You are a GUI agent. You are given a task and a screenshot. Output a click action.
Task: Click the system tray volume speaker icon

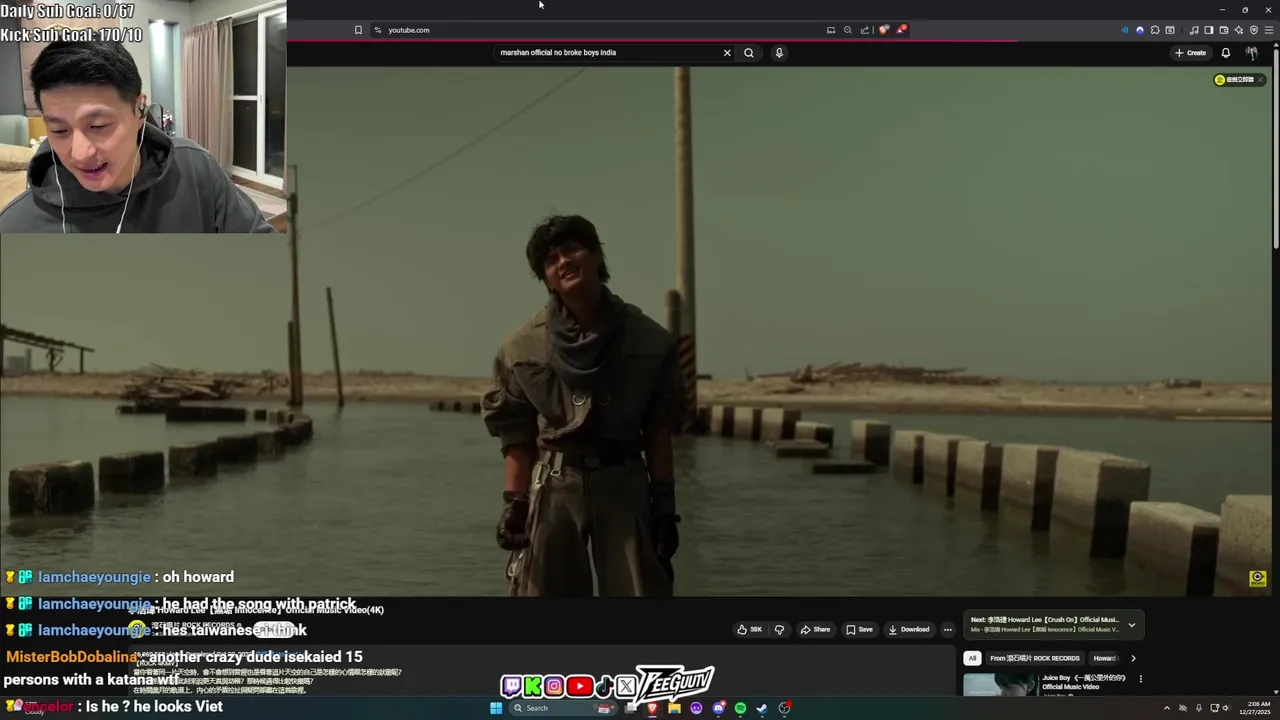click(1226, 708)
